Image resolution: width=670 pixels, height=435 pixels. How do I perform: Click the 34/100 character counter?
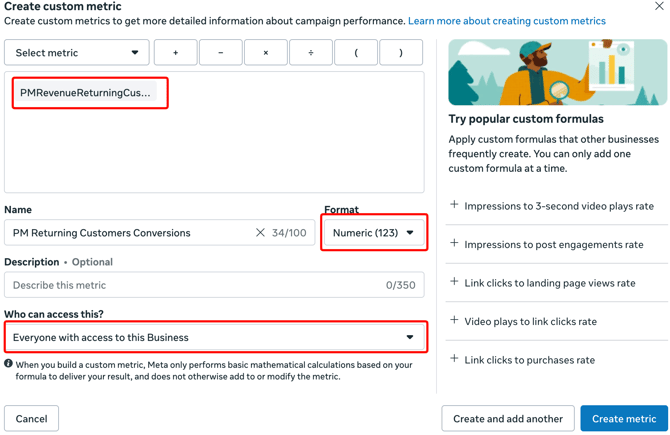click(x=289, y=233)
